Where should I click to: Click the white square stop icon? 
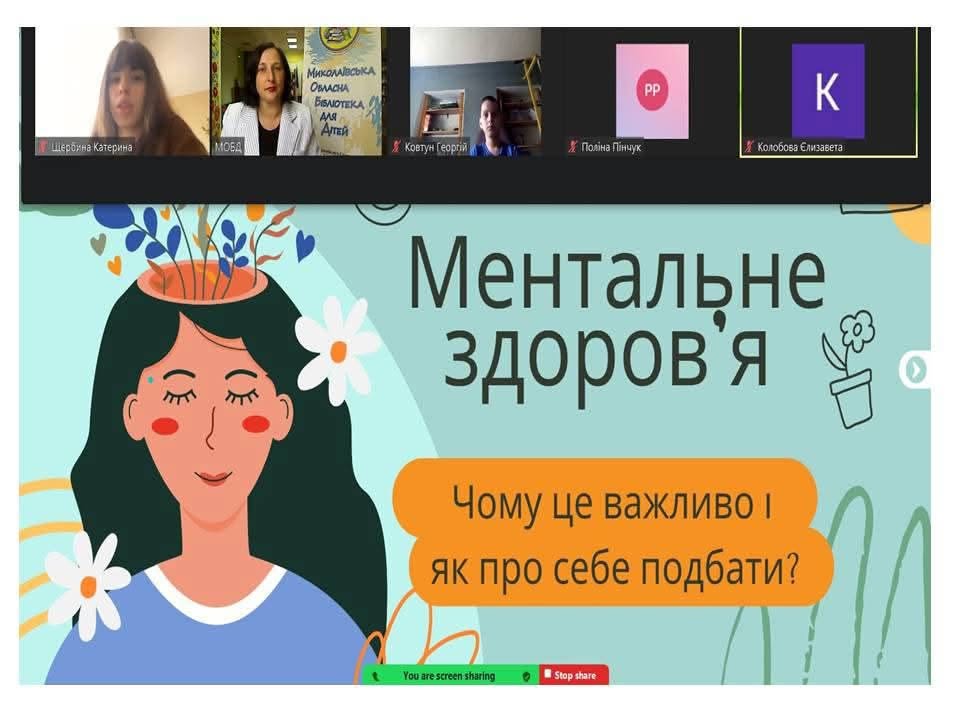[547, 673]
